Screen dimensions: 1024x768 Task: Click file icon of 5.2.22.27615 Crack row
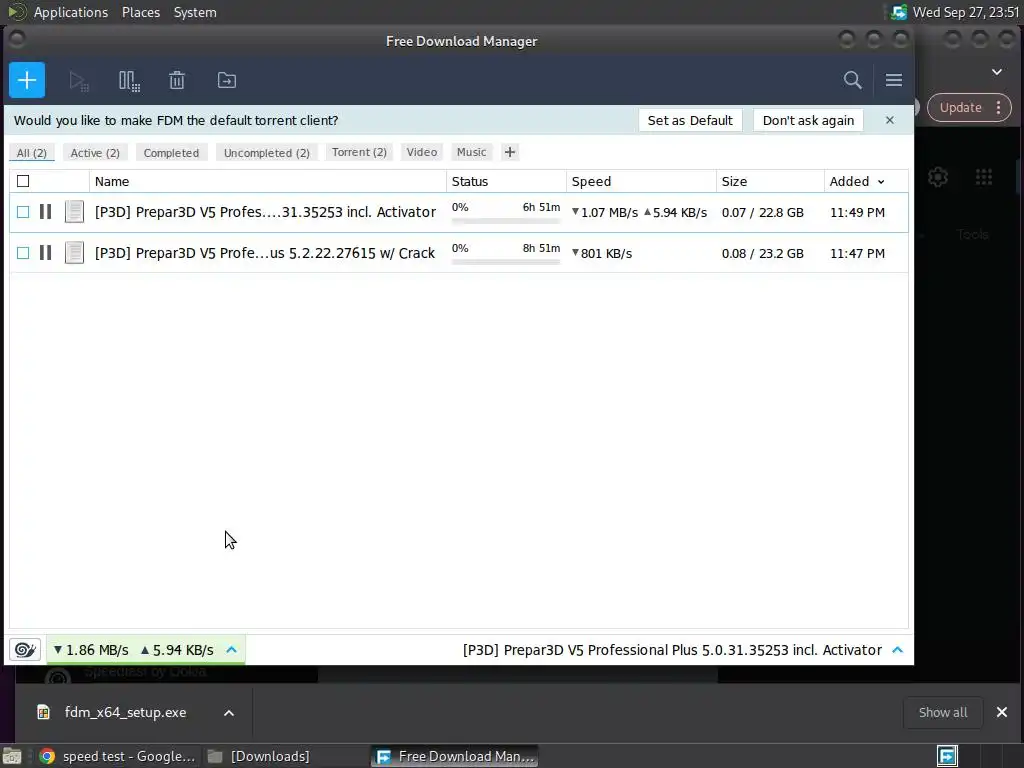[74, 253]
